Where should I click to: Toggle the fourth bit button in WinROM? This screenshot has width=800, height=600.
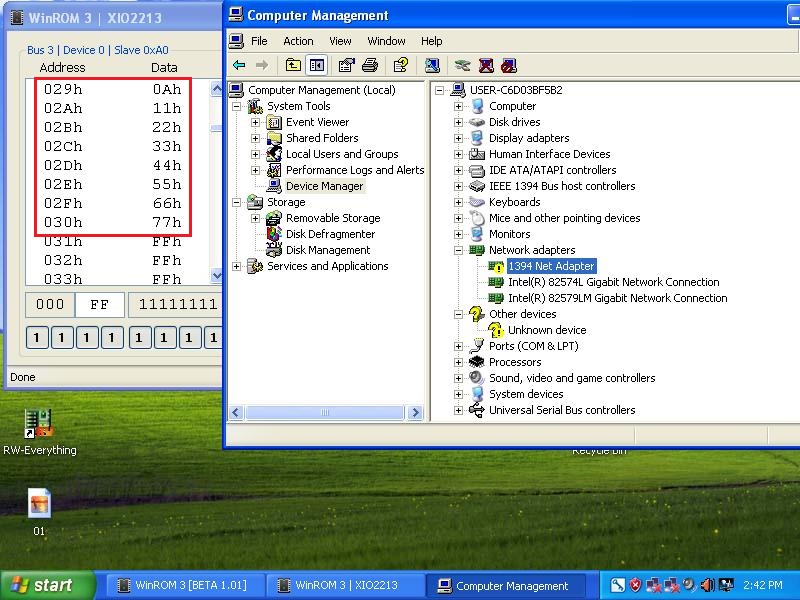click(112, 338)
